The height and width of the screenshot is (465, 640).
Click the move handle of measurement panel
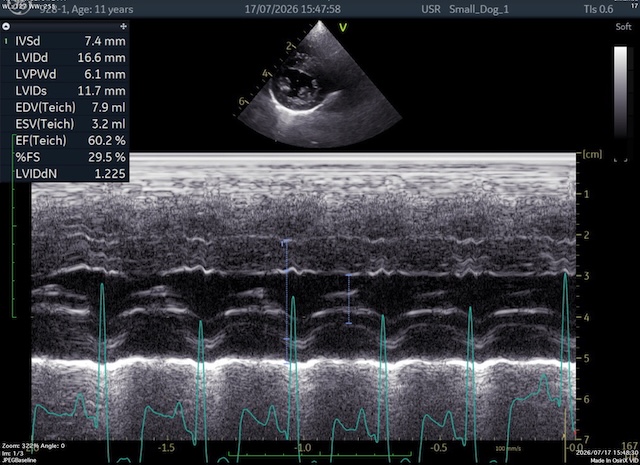click(123, 27)
